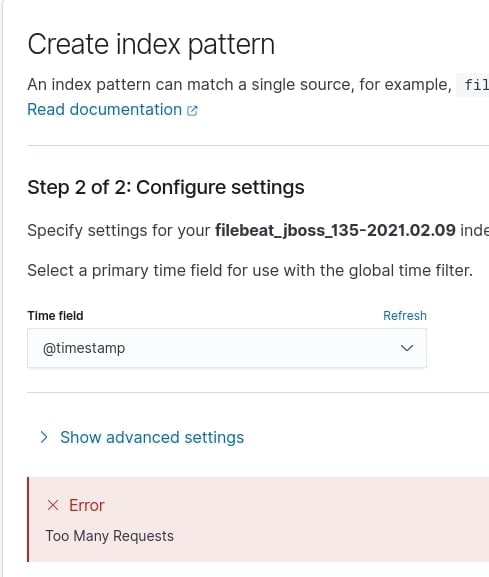Click the time field dropdown chevron arrow
489x577 pixels.
tap(407, 348)
